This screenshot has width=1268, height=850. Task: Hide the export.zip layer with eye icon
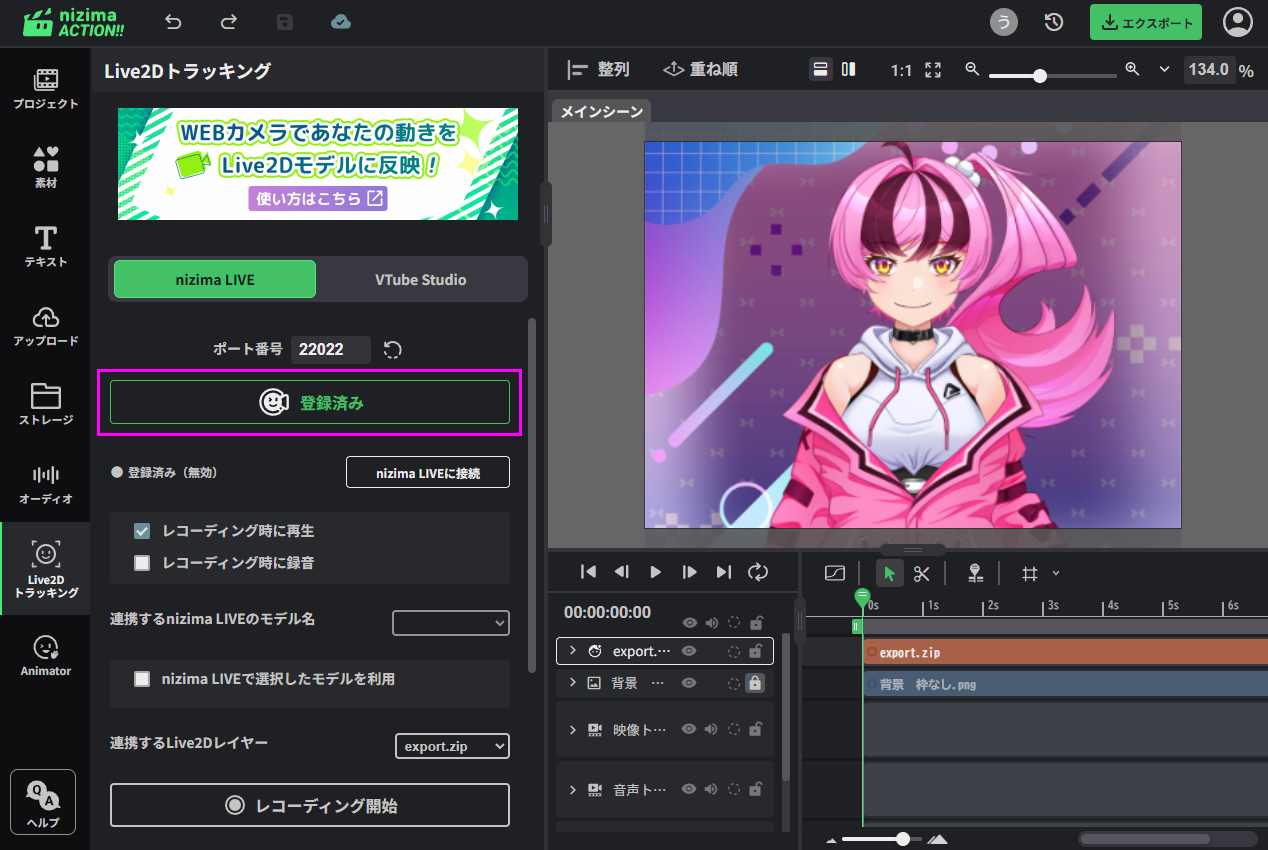tap(689, 651)
